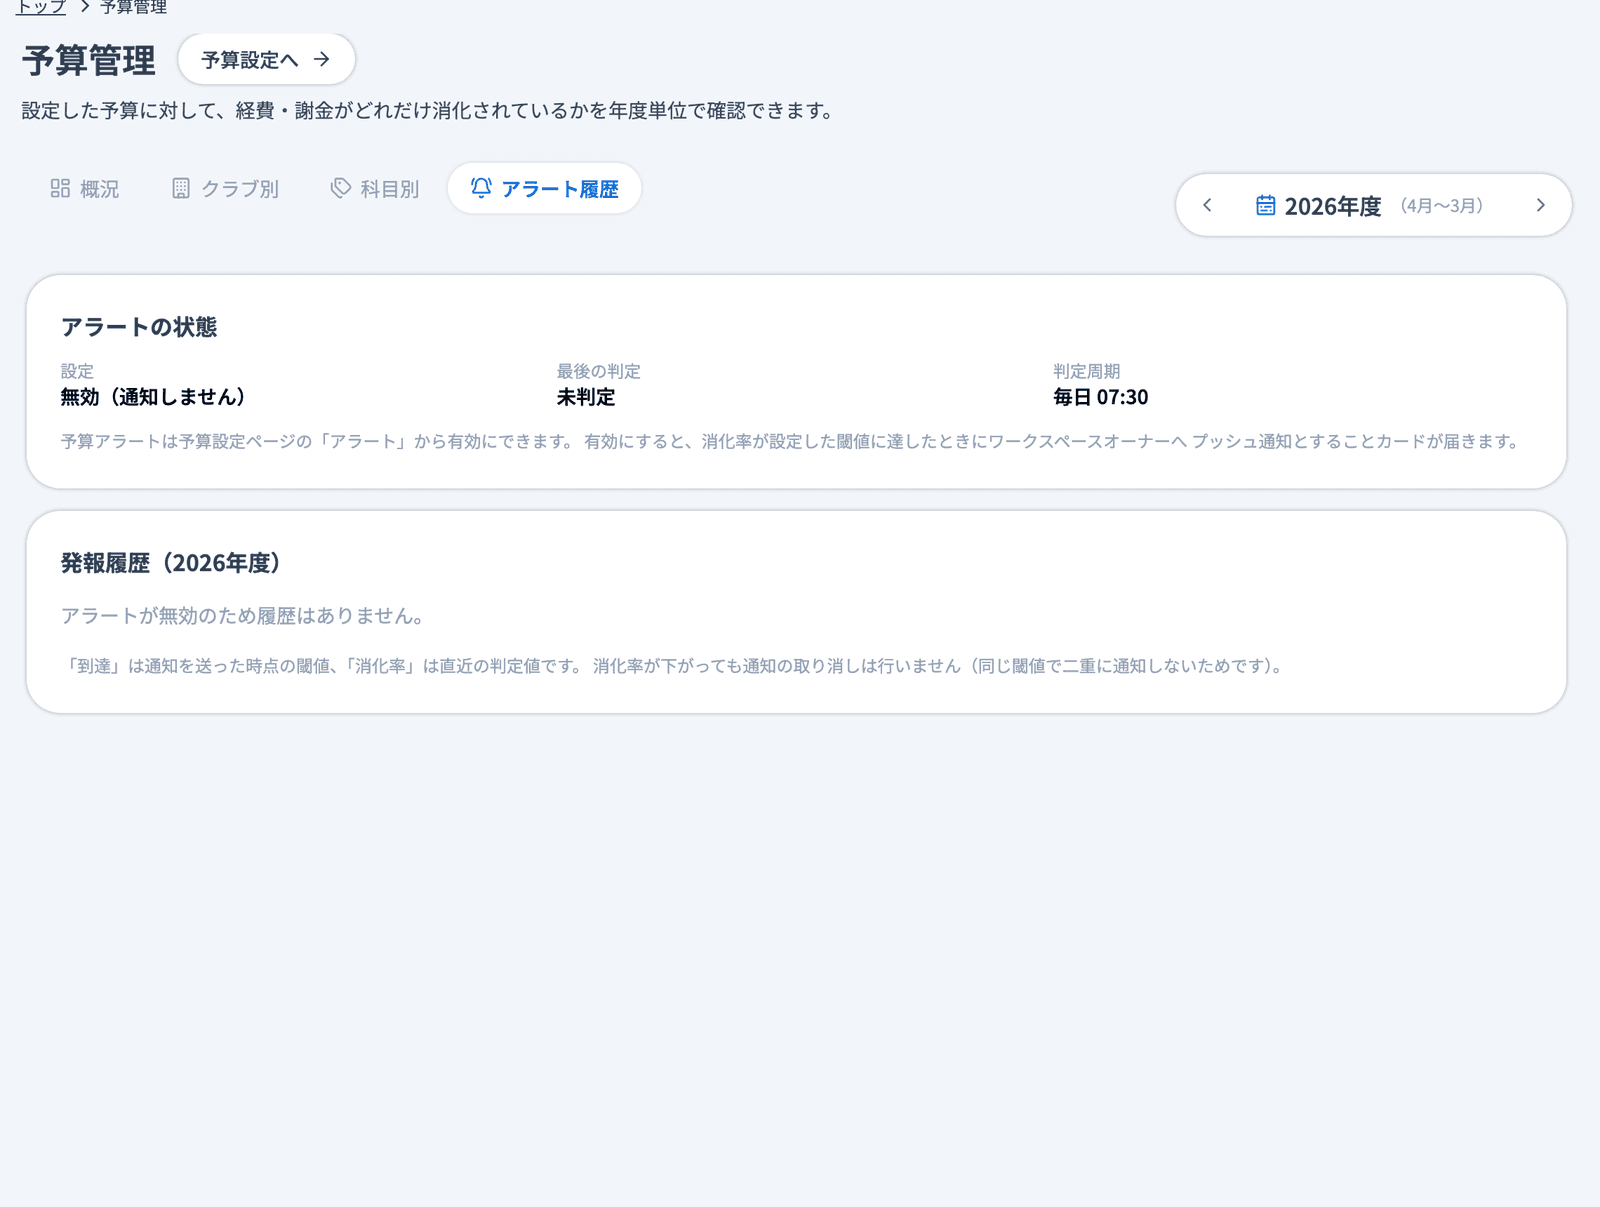
Task: Click the （4月〜3月） period label
Action: pyautogui.click(x=1441, y=206)
